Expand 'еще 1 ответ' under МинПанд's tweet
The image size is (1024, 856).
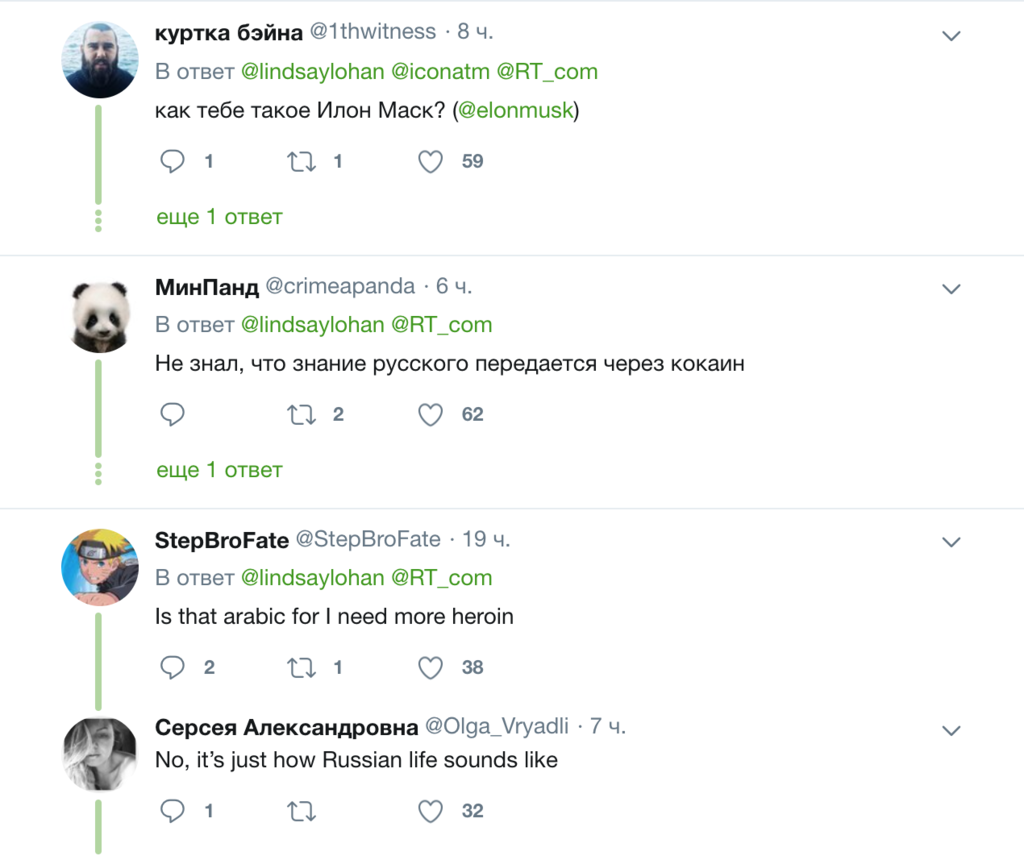coord(218,469)
